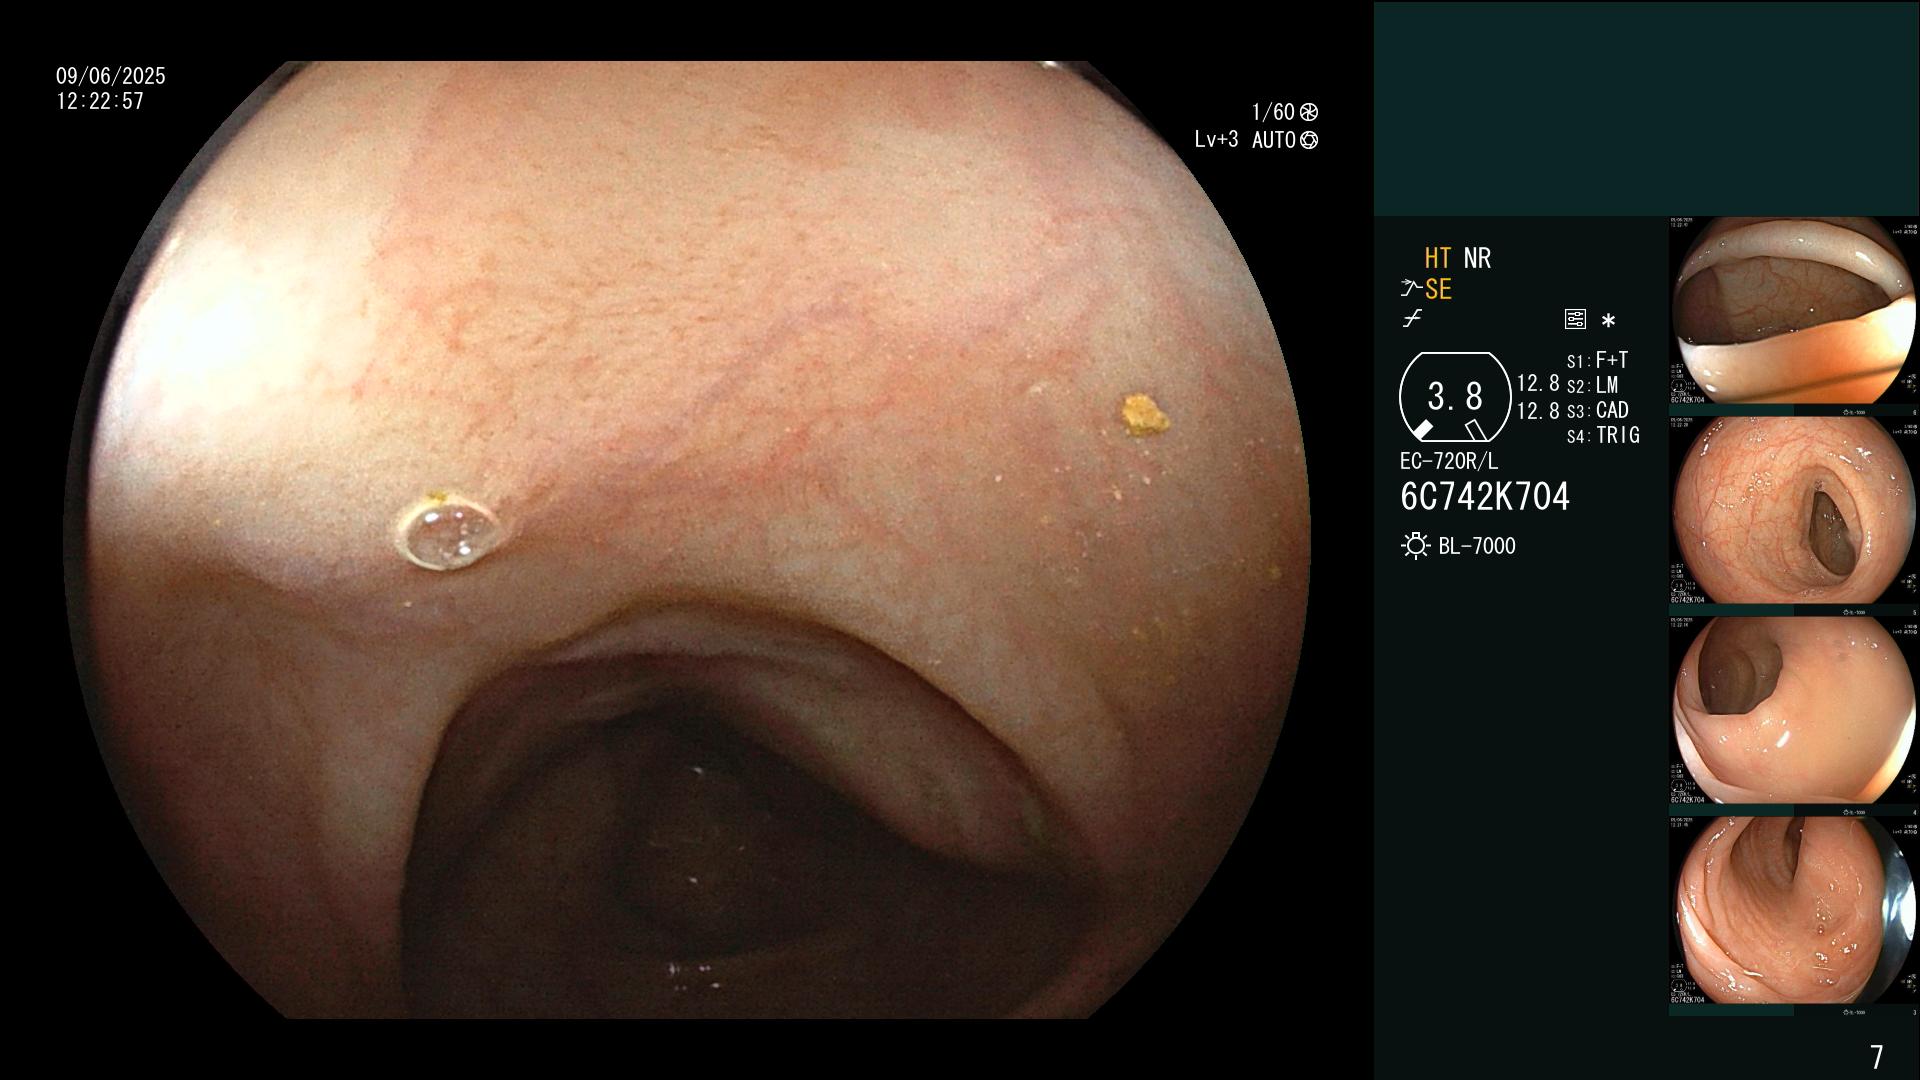Click the BL-7000 light source label

point(1477,546)
